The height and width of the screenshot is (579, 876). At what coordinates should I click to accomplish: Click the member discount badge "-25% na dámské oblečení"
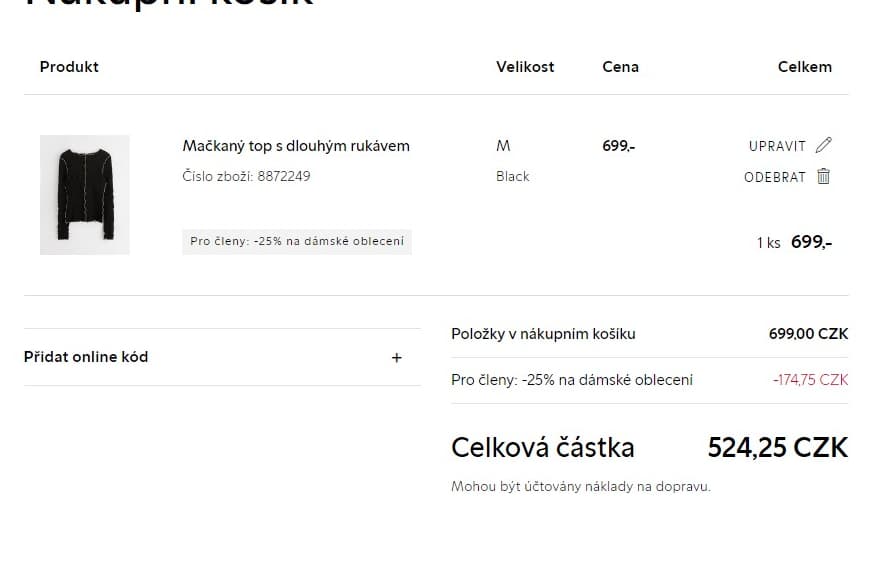point(296,241)
